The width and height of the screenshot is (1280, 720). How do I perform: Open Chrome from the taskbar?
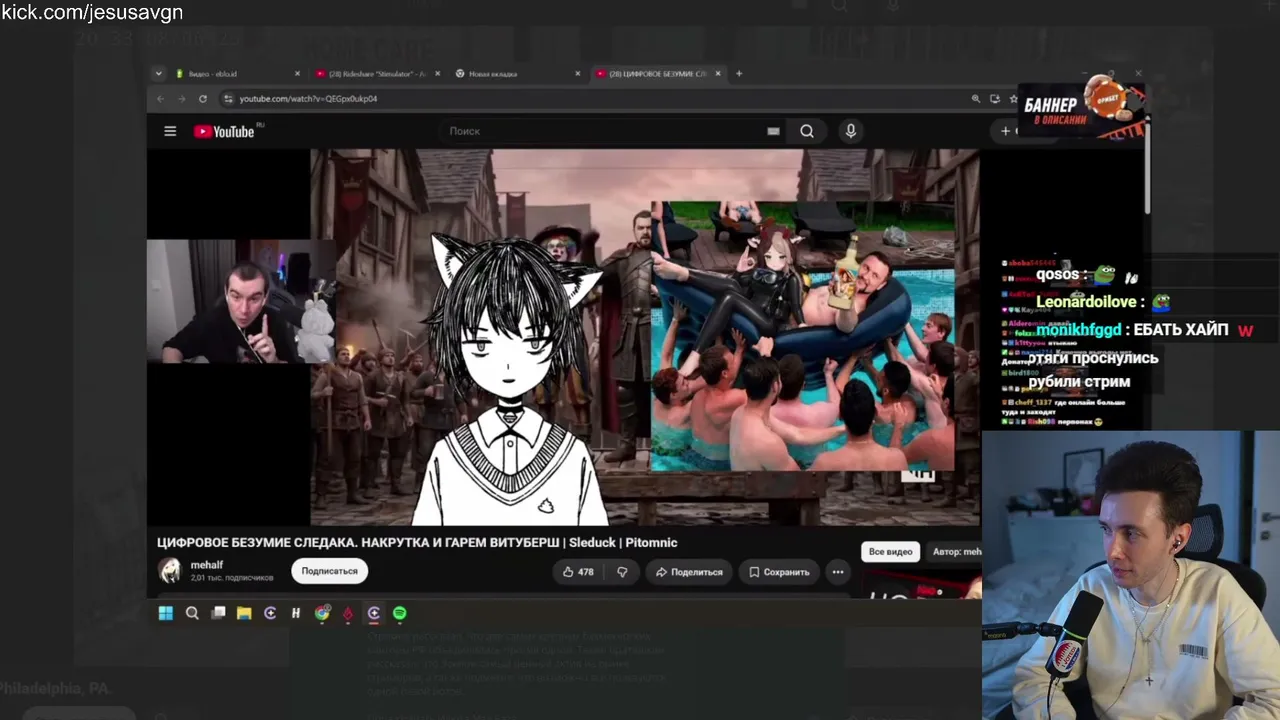pos(322,613)
